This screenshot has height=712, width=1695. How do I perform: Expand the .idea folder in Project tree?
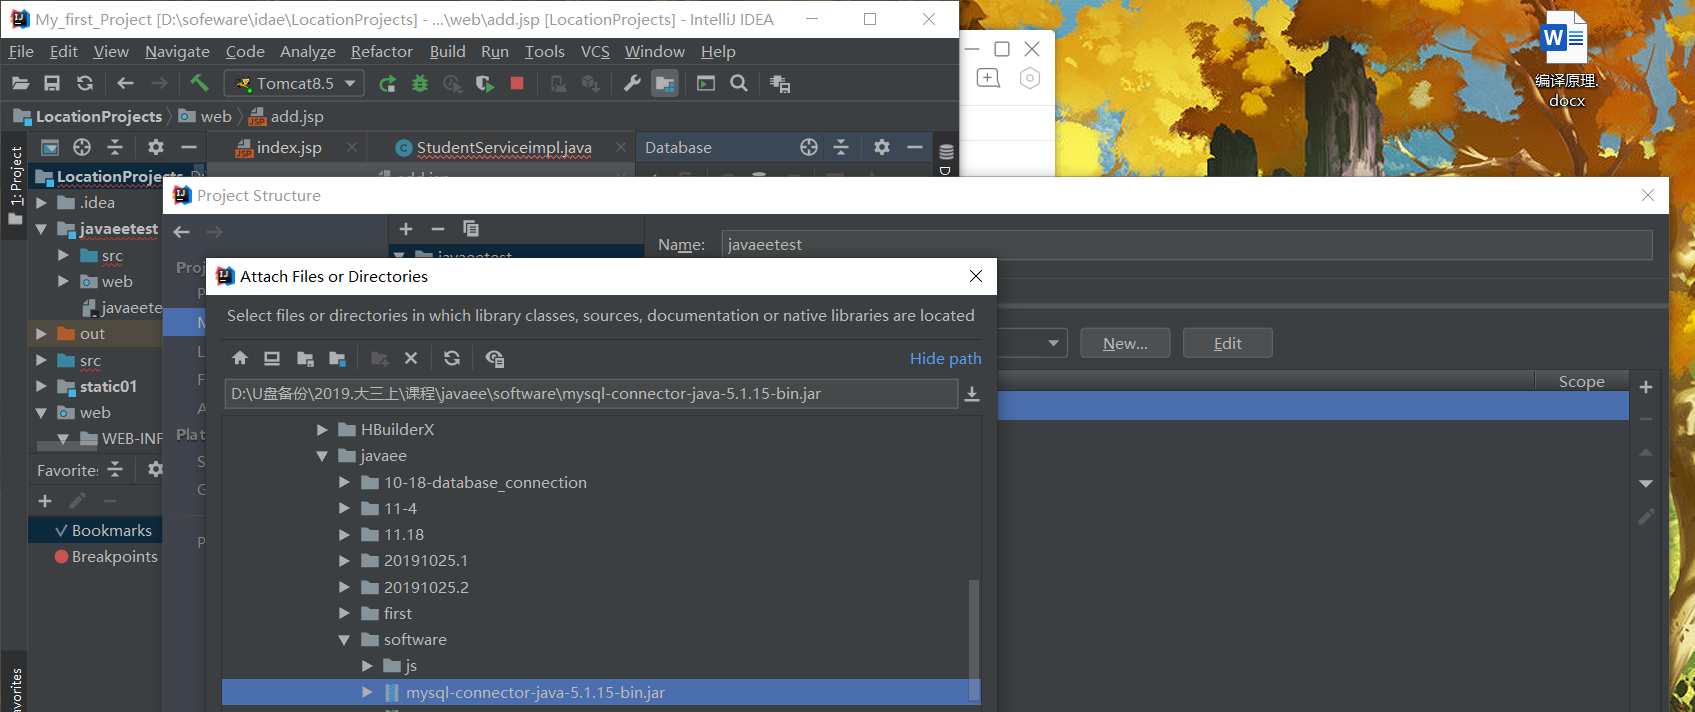click(x=41, y=203)
